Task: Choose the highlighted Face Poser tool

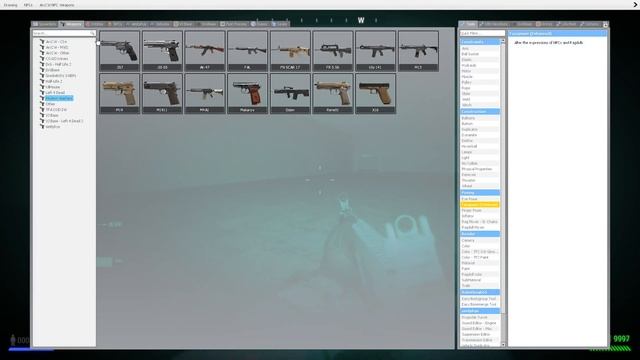Action: point(480,204)
